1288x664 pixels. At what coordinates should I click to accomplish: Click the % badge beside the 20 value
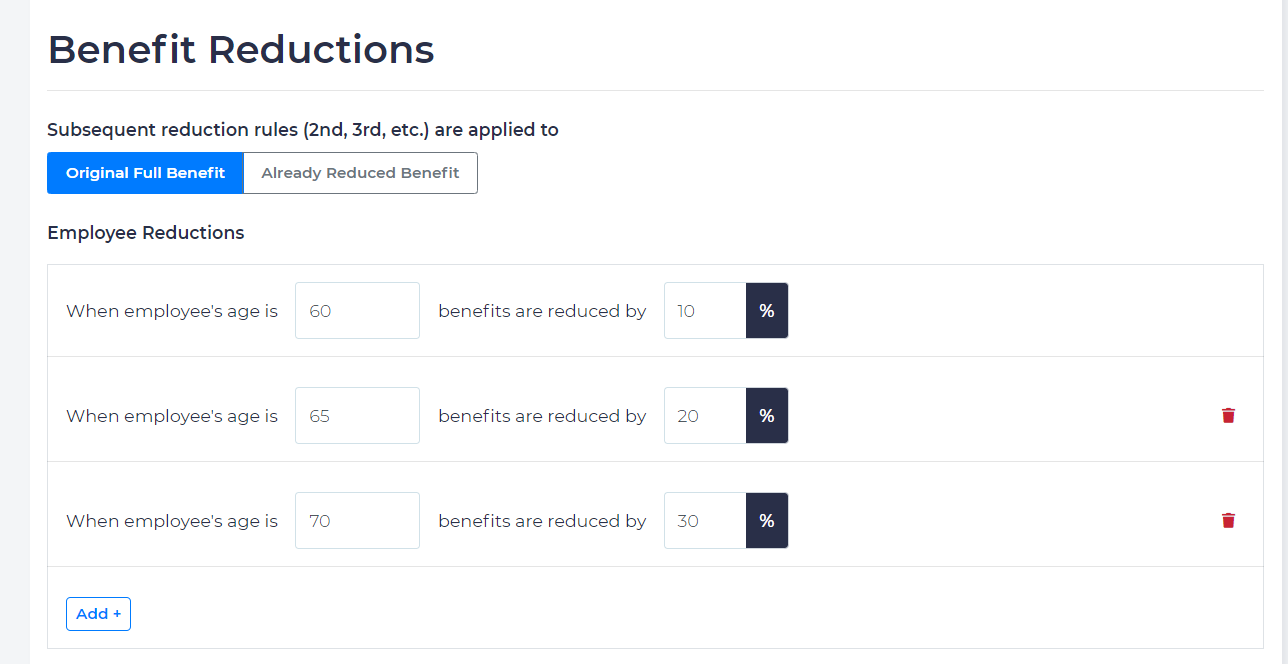pos(766,415)
